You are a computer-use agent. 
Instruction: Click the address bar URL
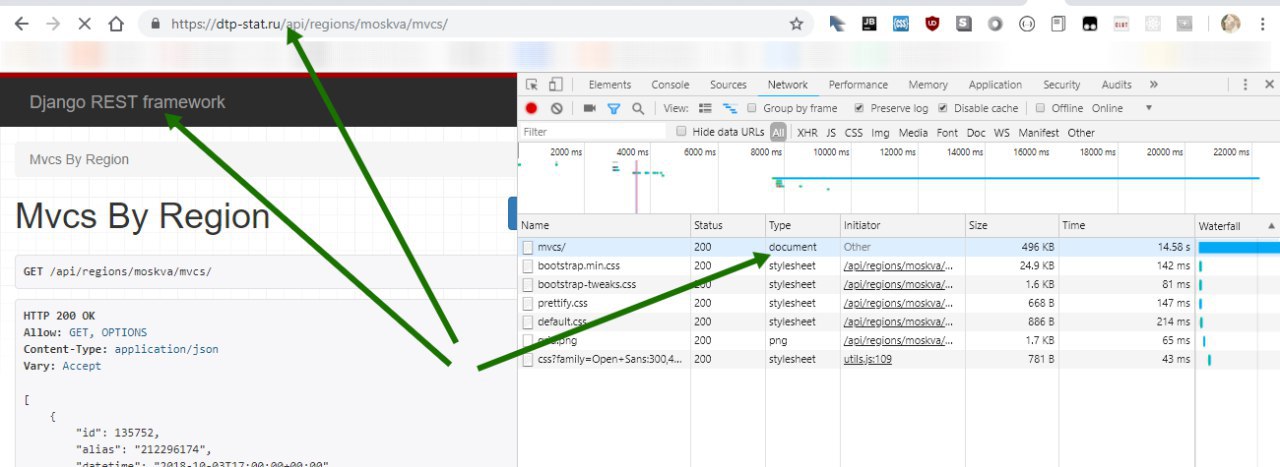(310, 24)
